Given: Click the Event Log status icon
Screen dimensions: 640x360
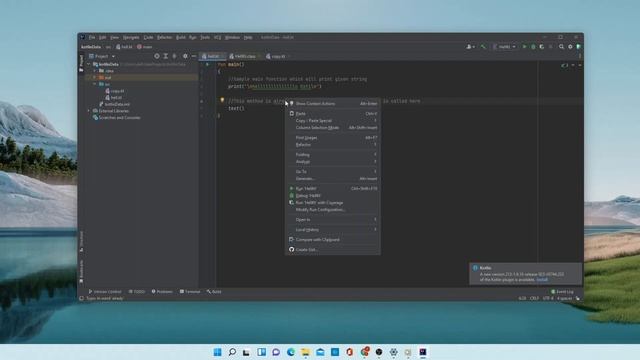Looking at the screenshot, I should click(562, 291).
